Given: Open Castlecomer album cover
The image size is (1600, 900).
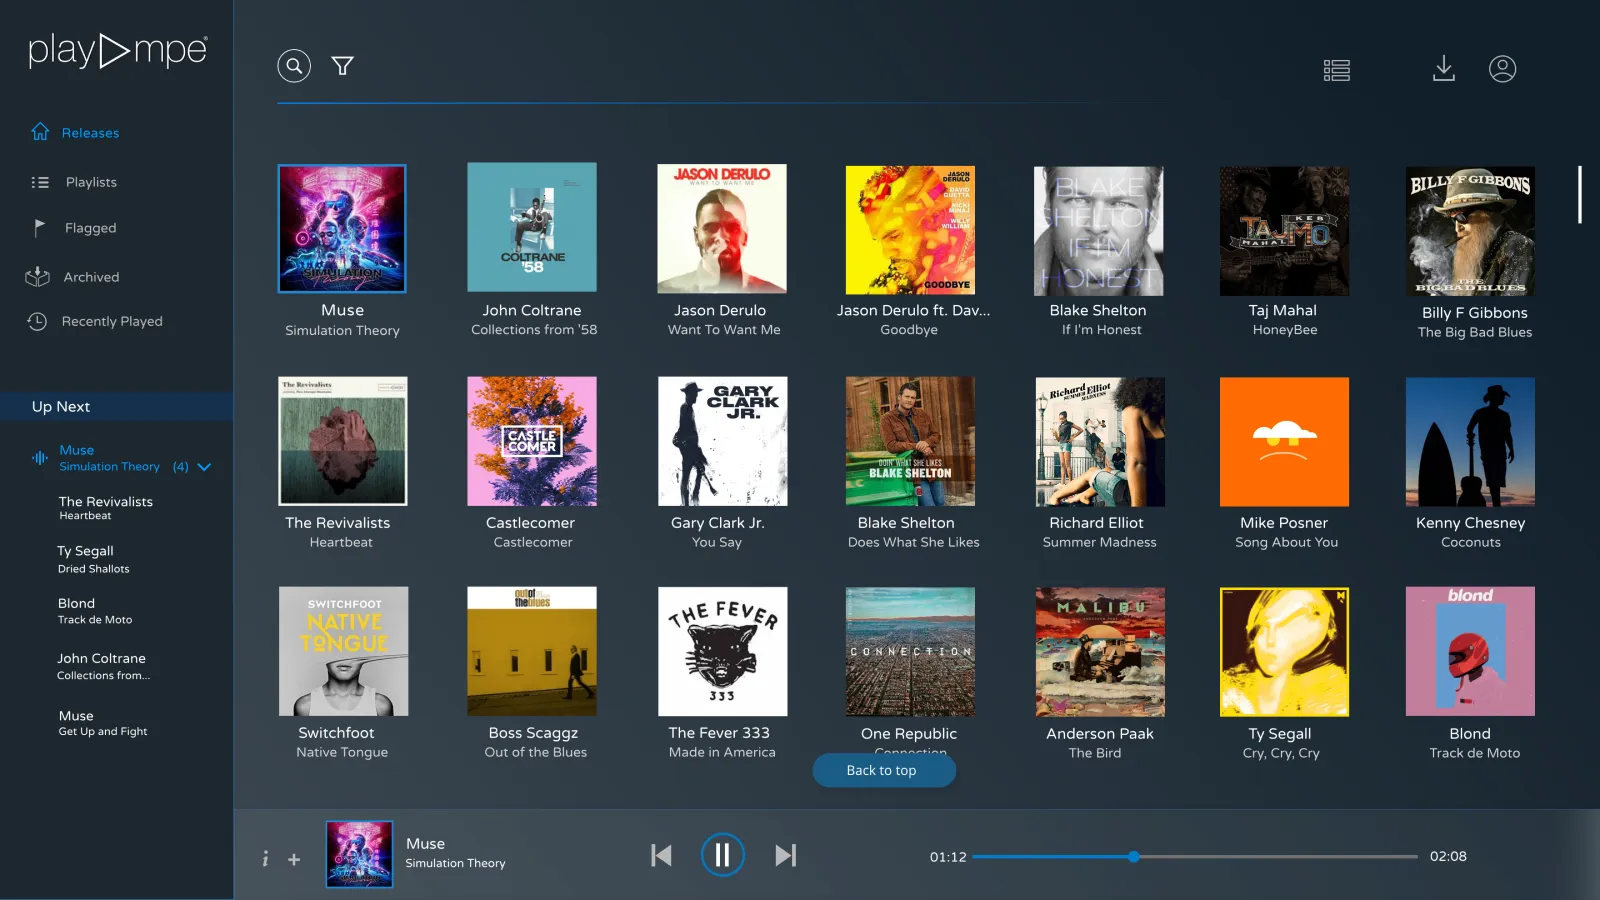Looking at the screenshot, I should 532,441.
